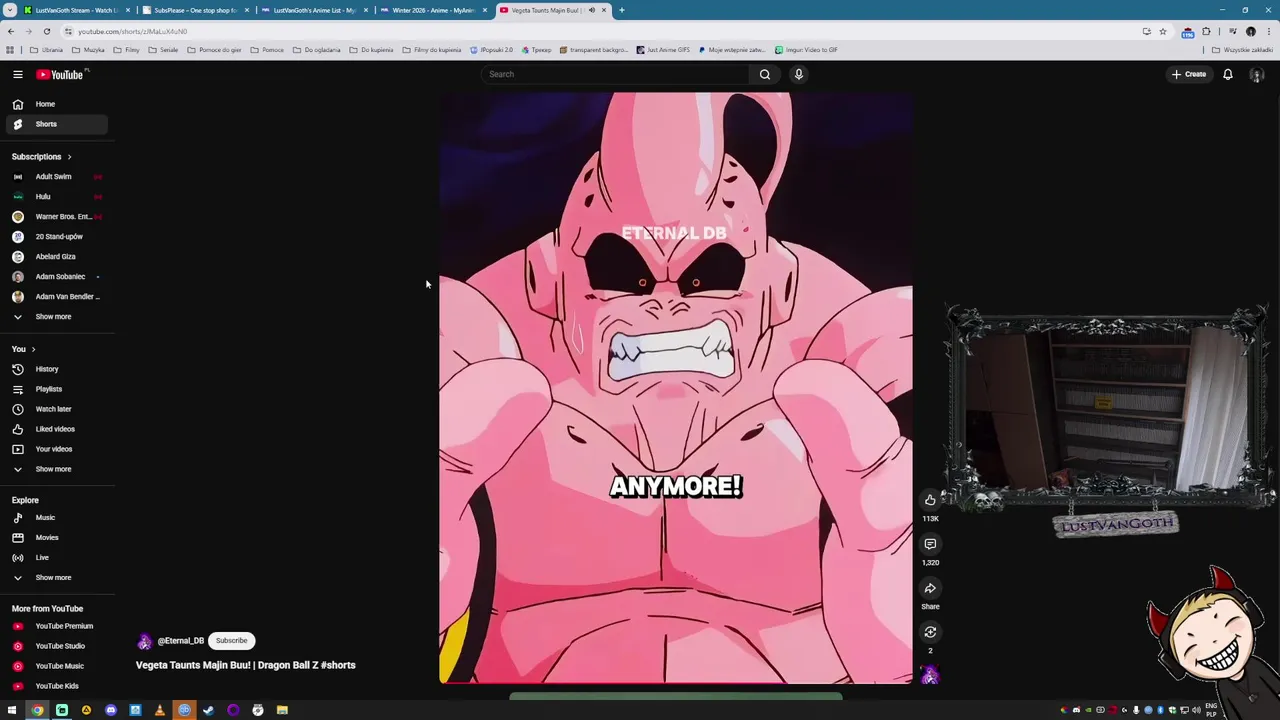Mute the Vegeta Taunts tab audio
The height and width of the screenshot is (720, 1280).
[592, 10]
